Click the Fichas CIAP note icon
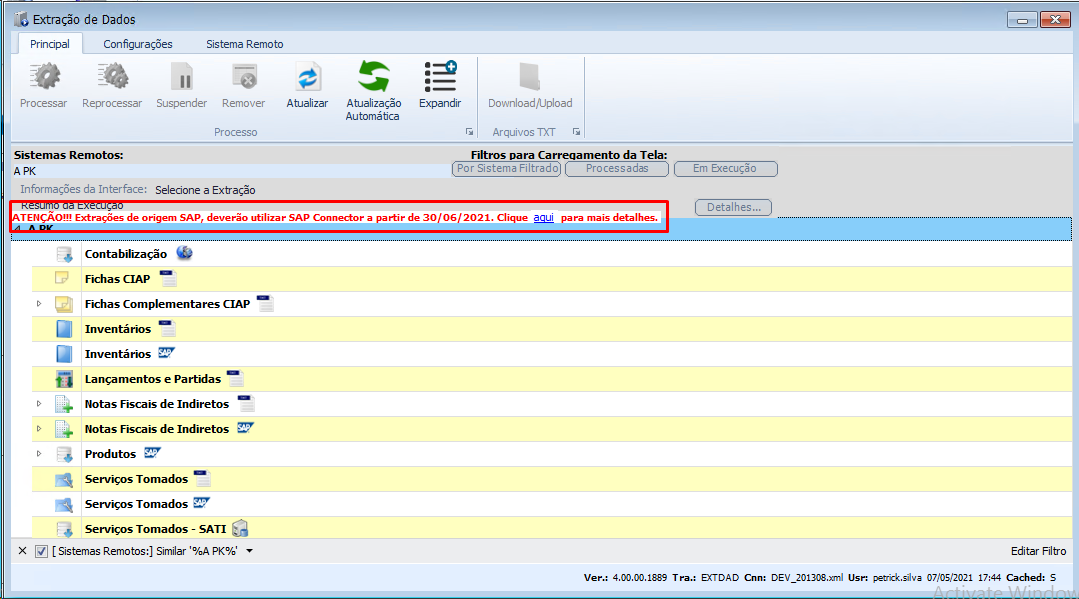The width and height of the screenshot is (1079, 599). tap(62, 278)
